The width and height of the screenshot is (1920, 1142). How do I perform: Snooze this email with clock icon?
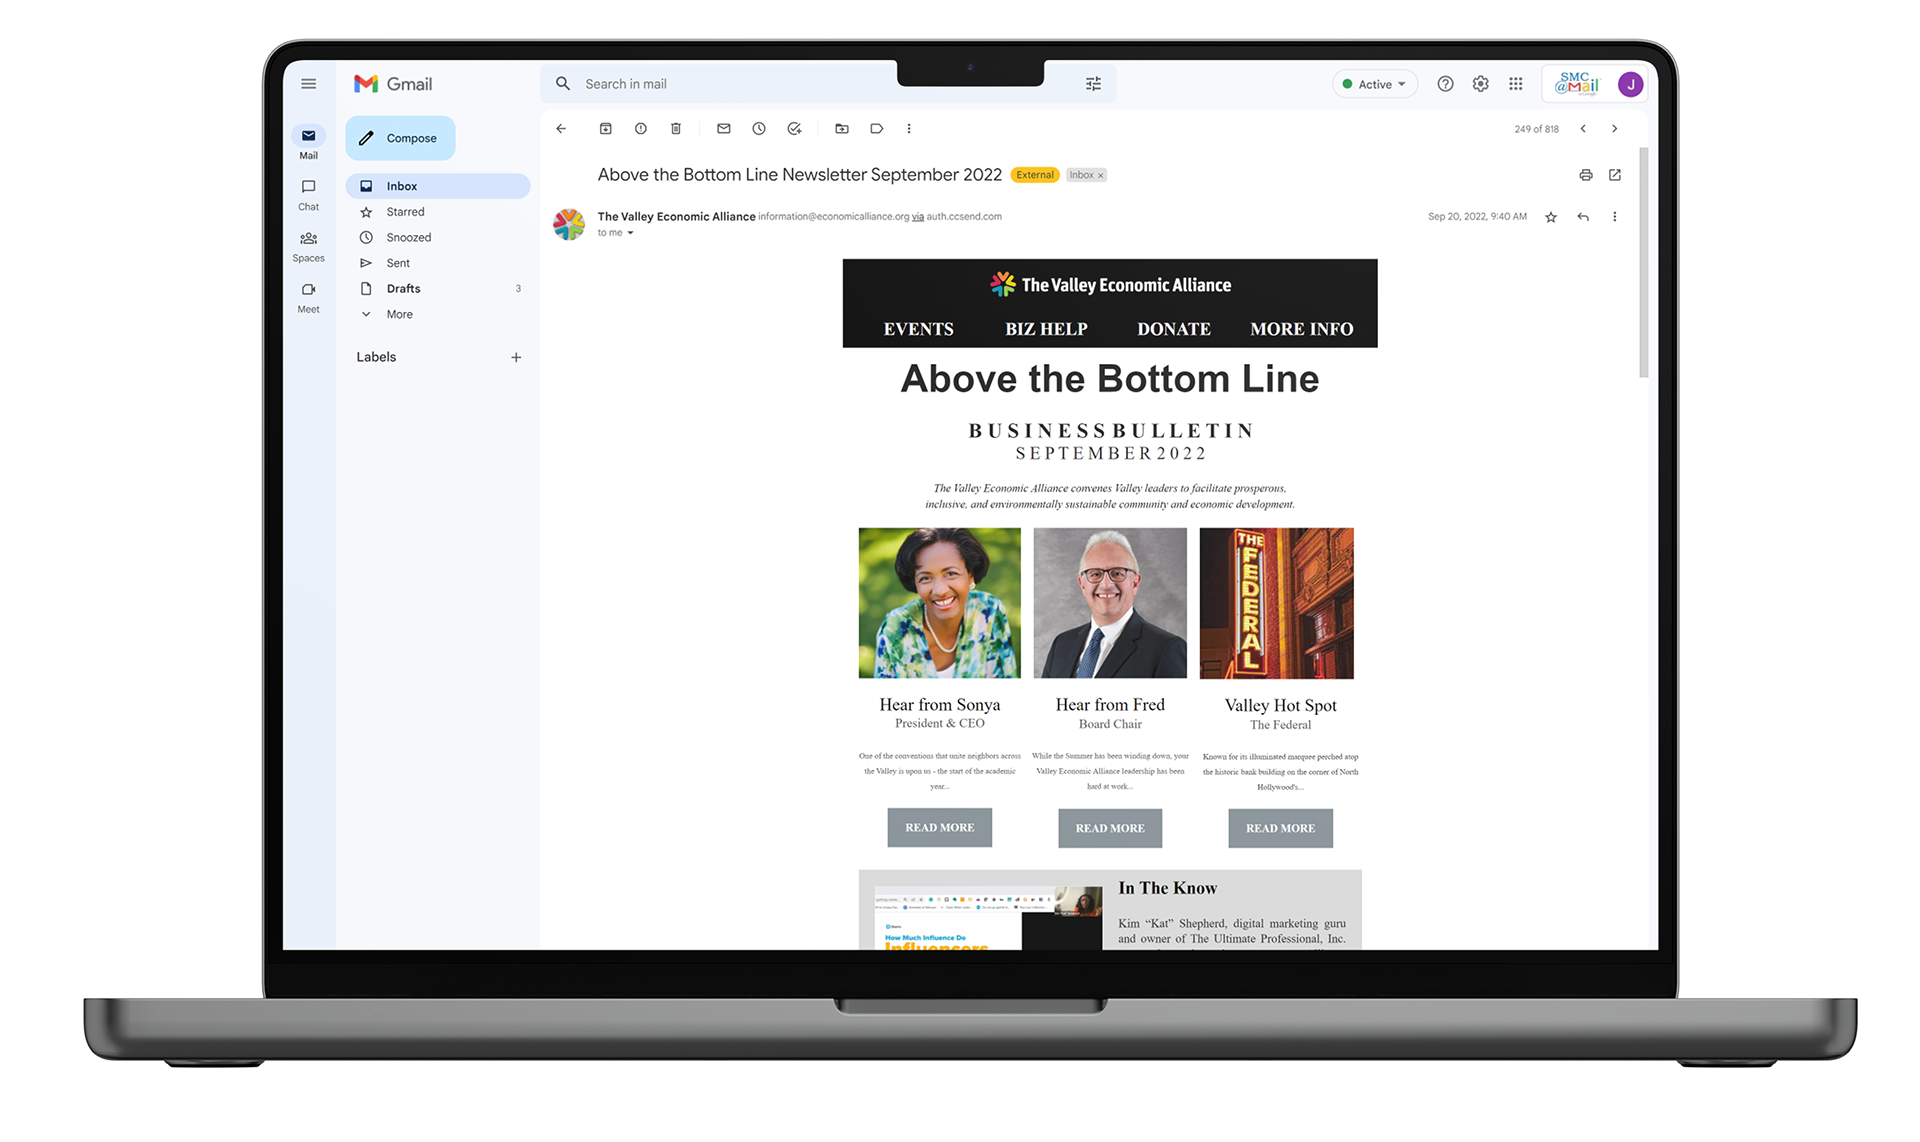[x=759, y=128]
